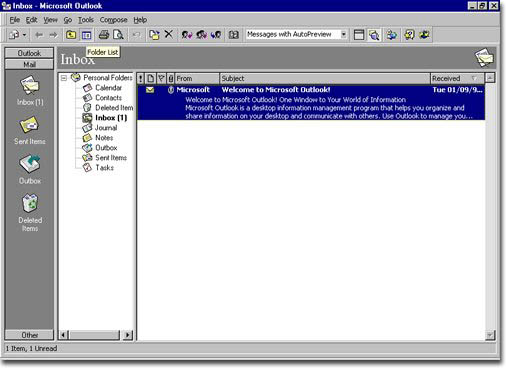Sort by the Flag Status column header
This screenshot has height=370, width=510.
pos(161,78)
